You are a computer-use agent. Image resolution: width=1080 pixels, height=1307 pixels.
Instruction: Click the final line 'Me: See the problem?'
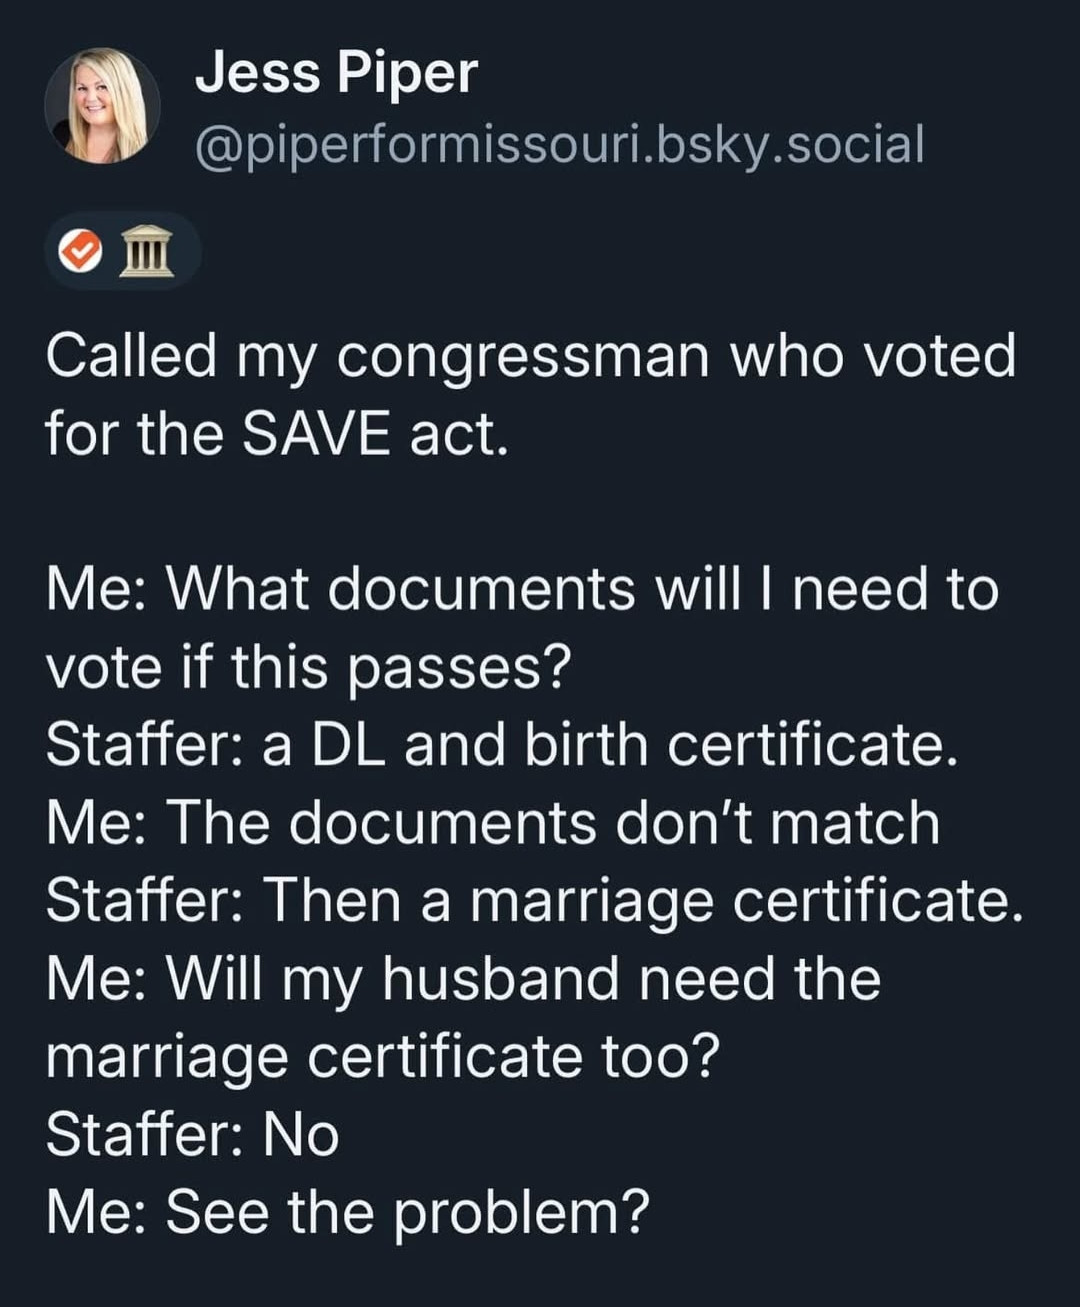348,1214
